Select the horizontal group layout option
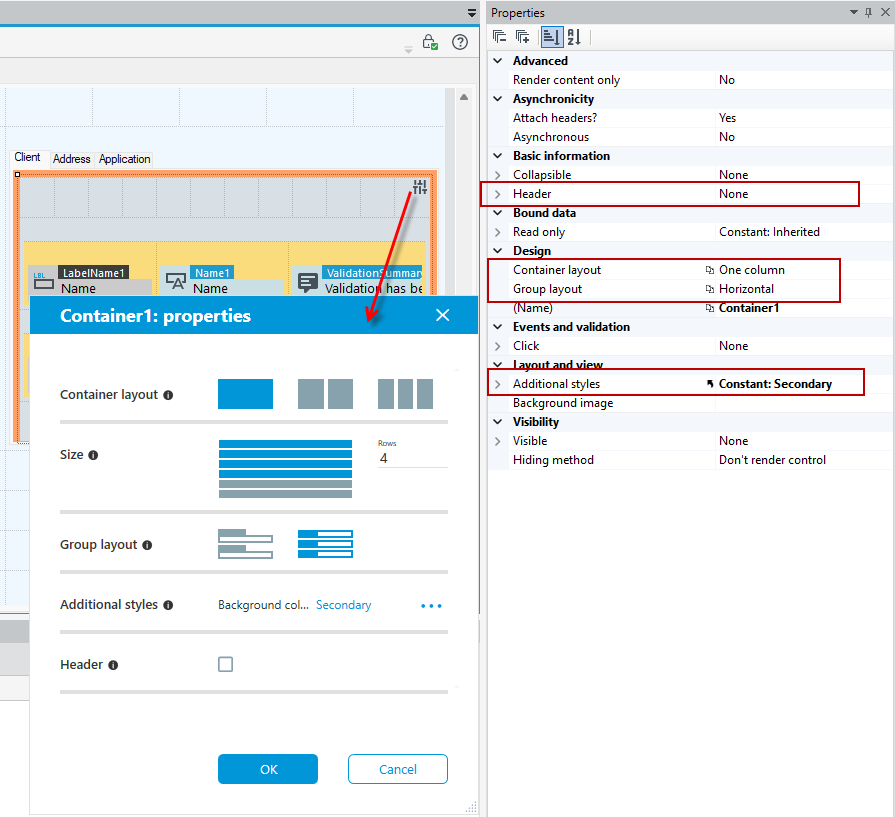This screenshot has width=895, height=817. [x=325, y=544]
